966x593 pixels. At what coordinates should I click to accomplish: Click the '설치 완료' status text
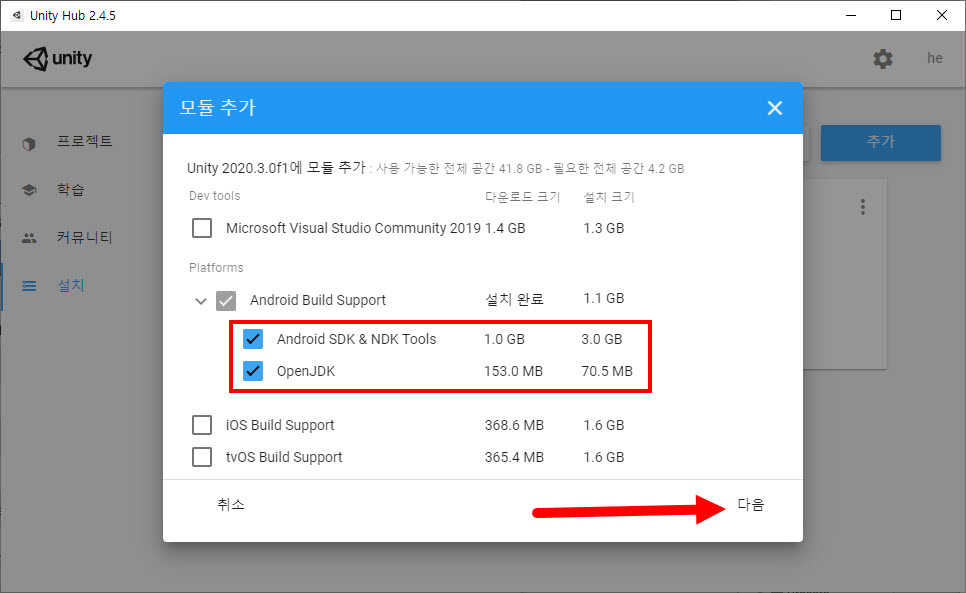click(x=514, y=299)
